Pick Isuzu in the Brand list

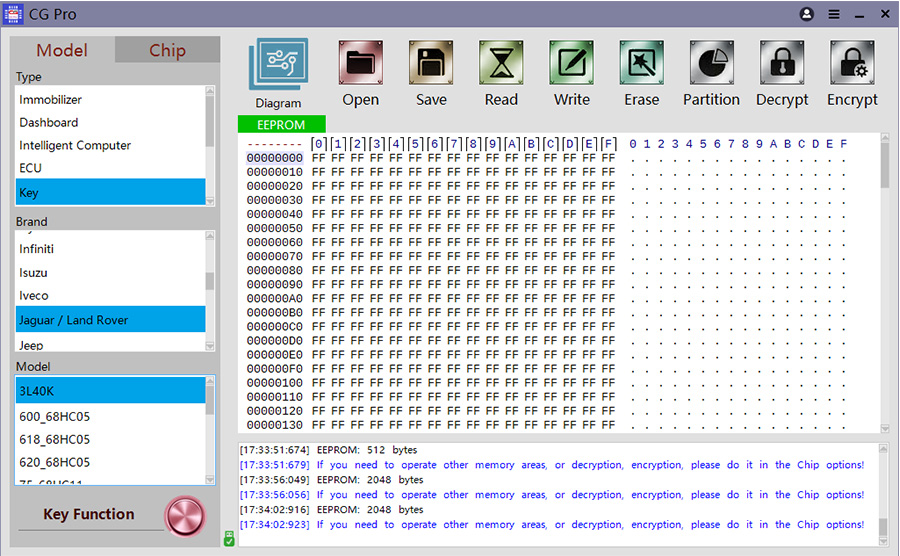(x=33, y=273)
